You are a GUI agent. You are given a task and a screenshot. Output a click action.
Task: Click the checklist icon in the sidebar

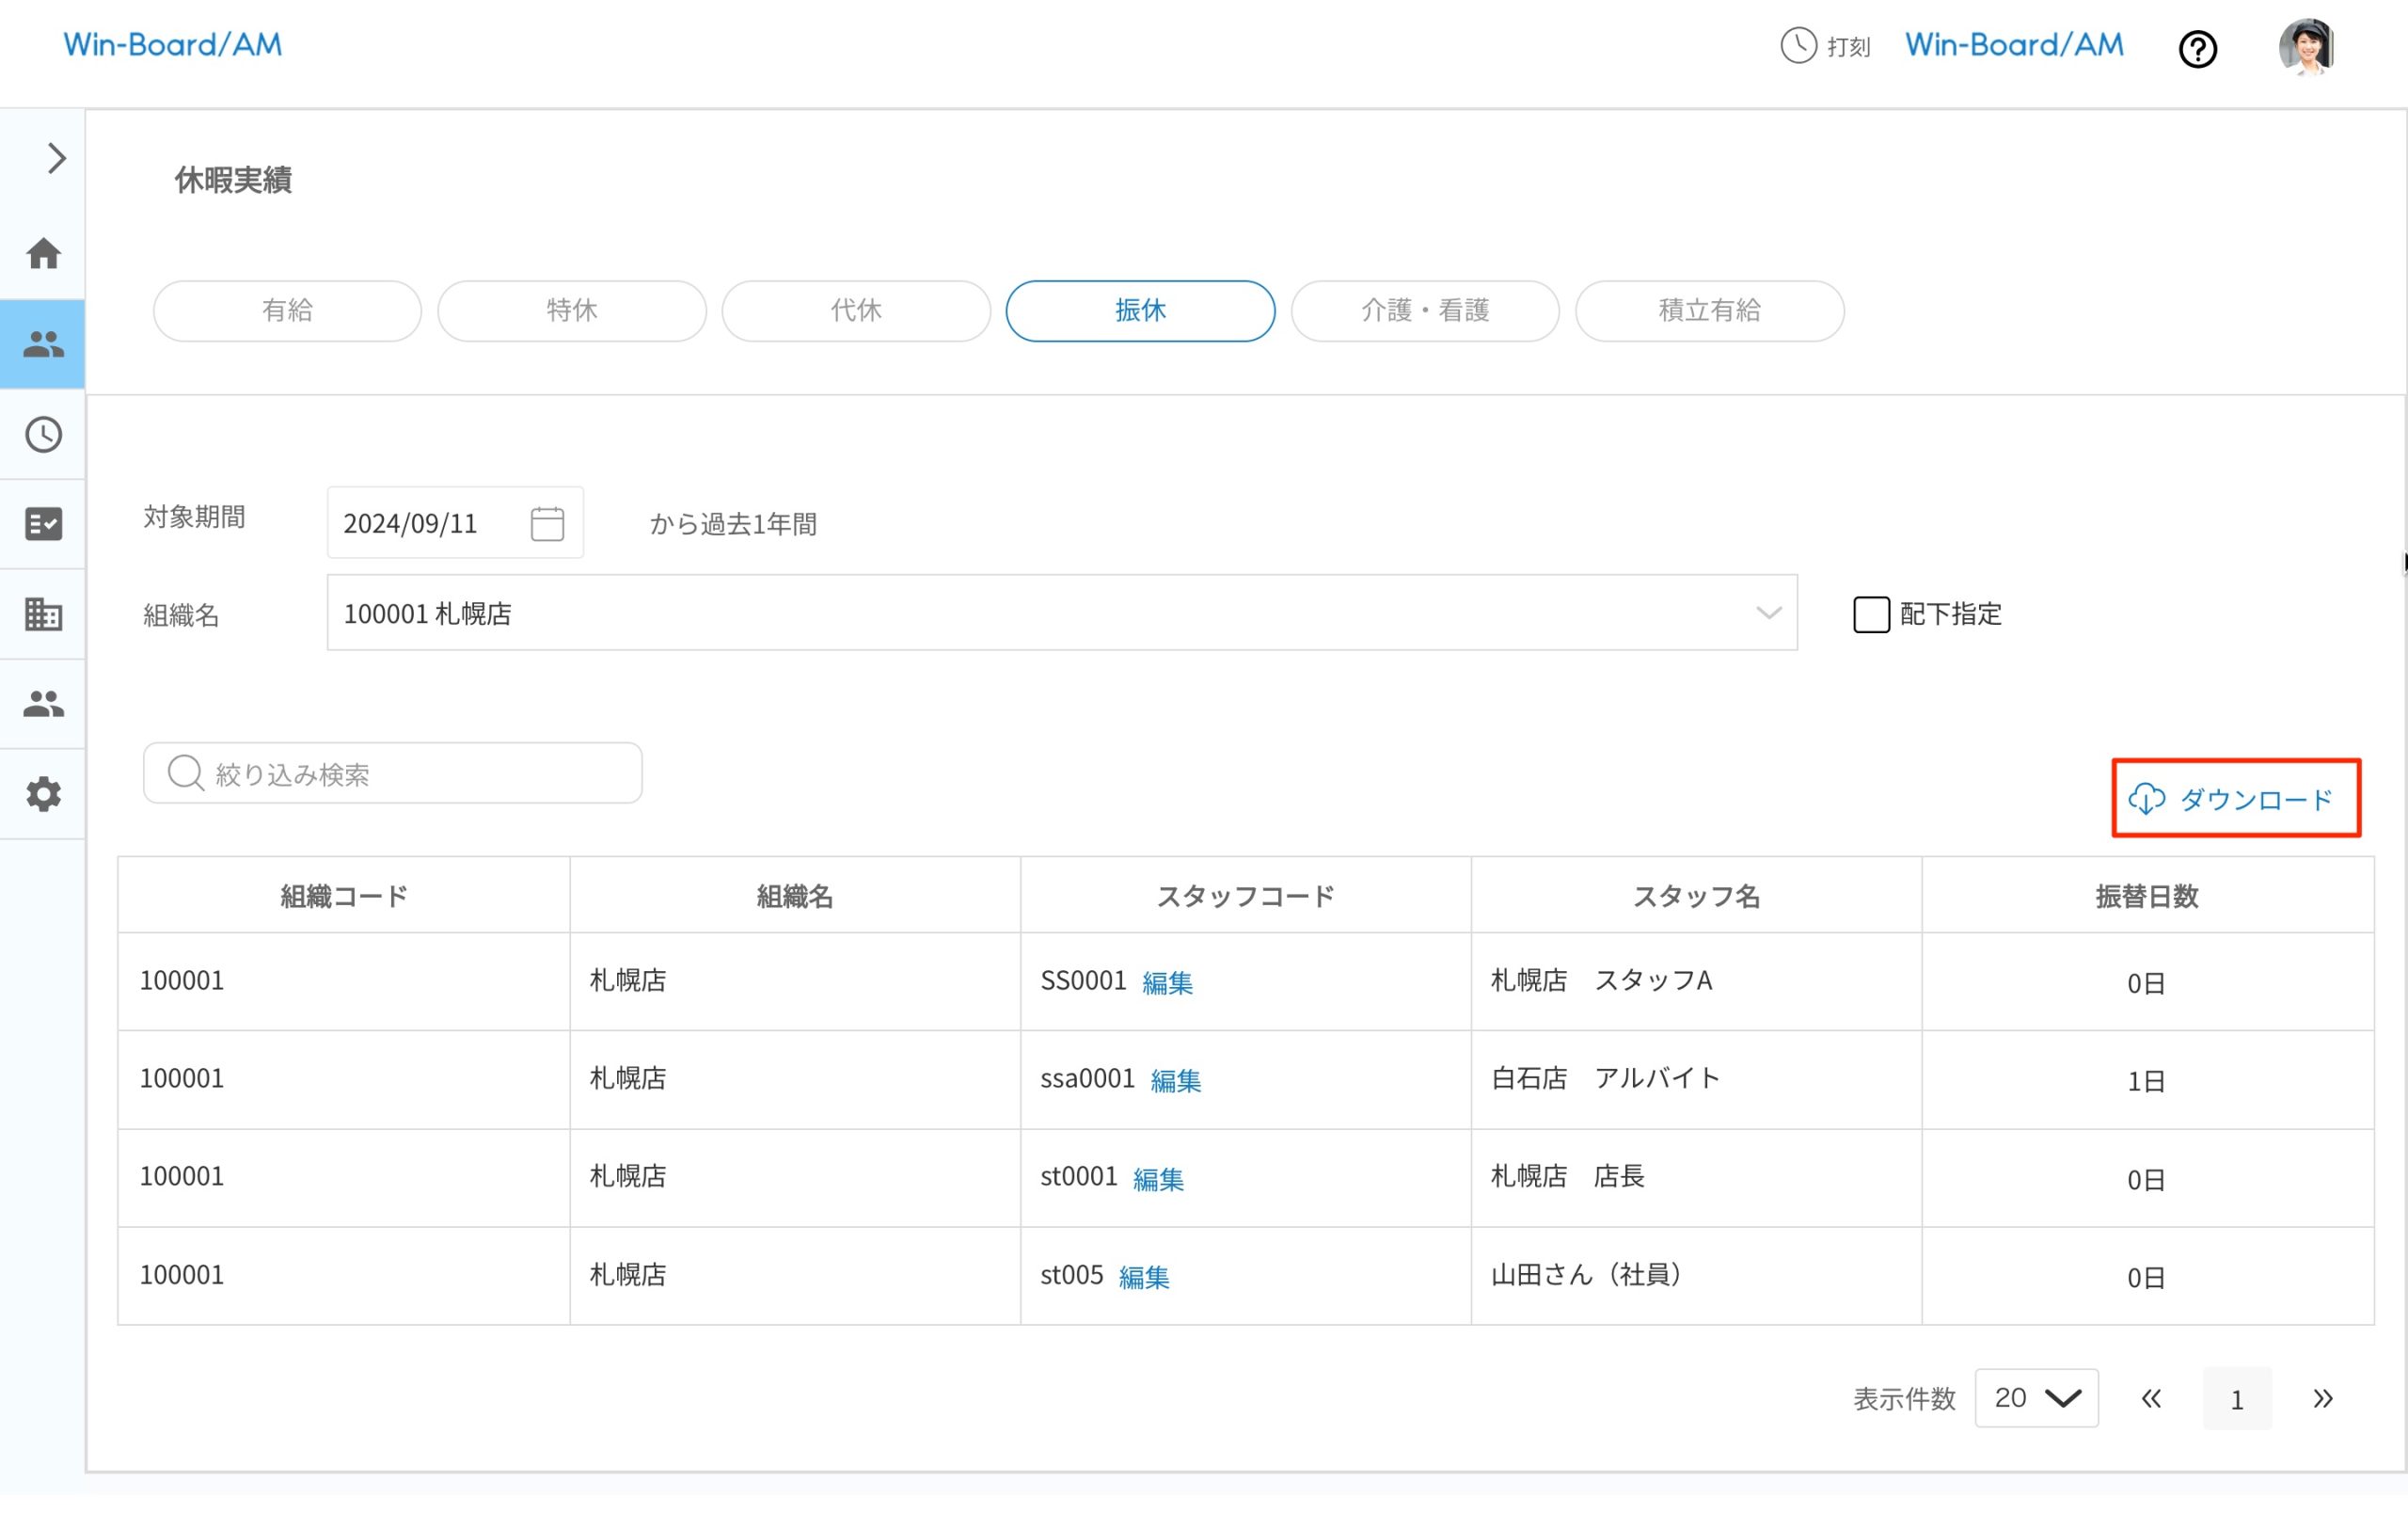click(43, 524)
